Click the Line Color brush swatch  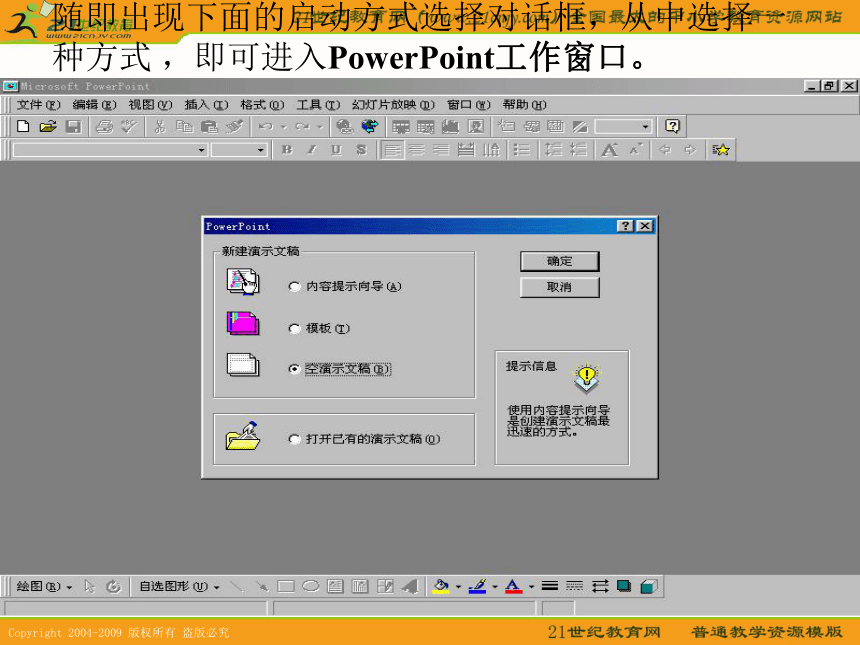[x=477, y=586]
